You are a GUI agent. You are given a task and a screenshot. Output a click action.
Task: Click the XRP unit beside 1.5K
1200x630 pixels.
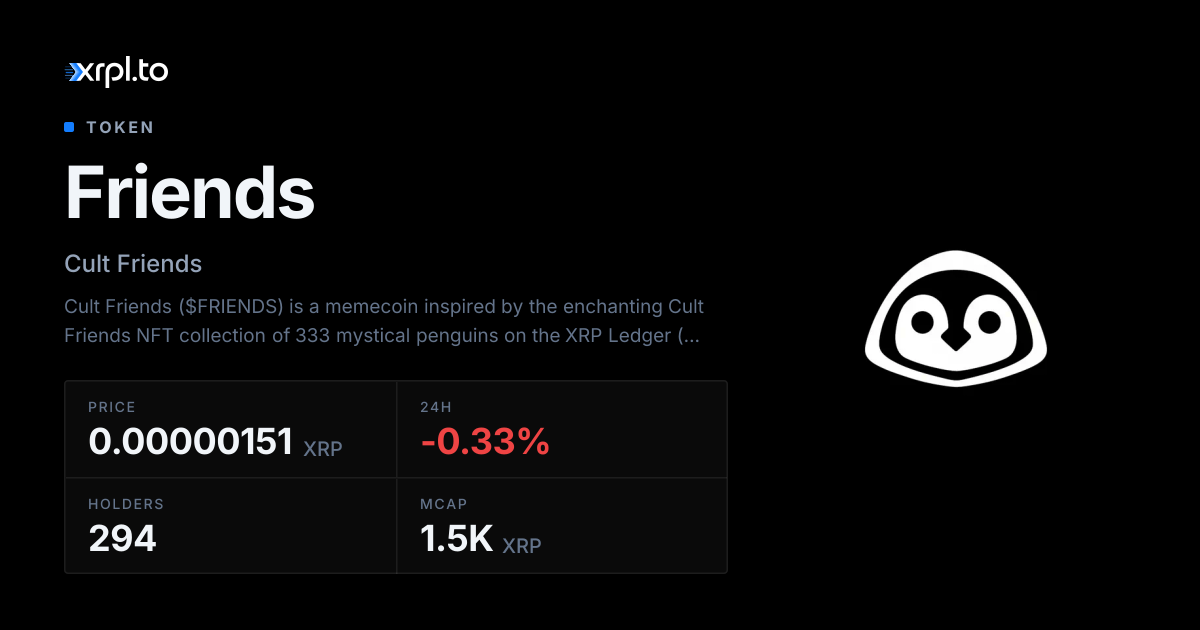pos(521,546)
